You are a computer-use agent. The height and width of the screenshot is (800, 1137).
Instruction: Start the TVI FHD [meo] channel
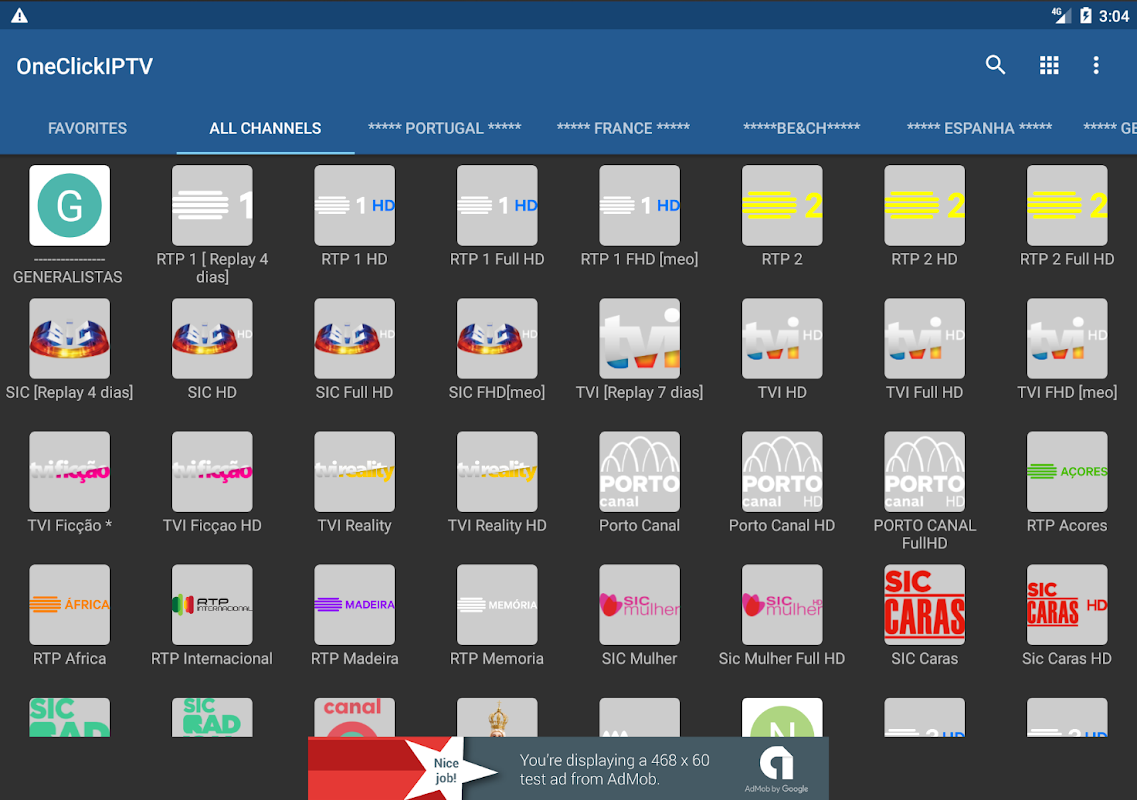click(x=1067, y=339)
